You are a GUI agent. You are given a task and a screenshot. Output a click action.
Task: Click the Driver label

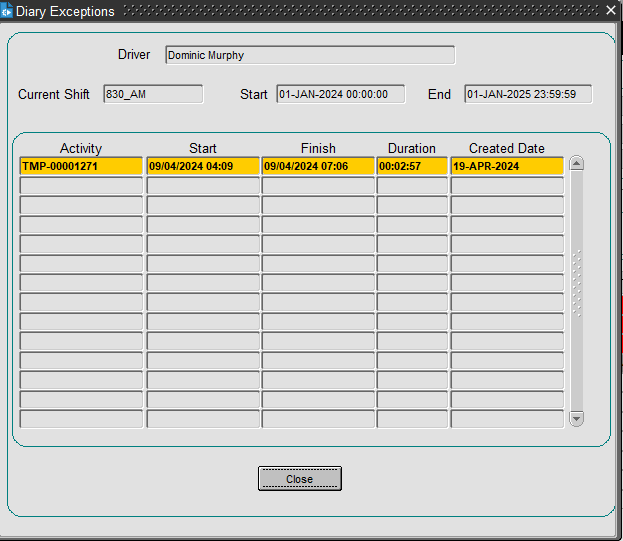pos(134,54)
